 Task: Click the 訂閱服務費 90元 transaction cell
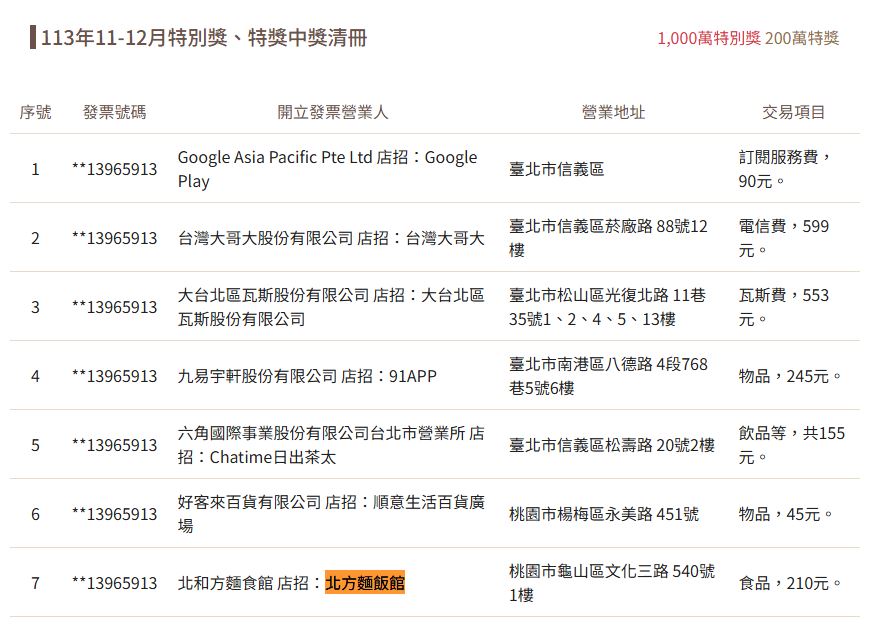(785, 169)
